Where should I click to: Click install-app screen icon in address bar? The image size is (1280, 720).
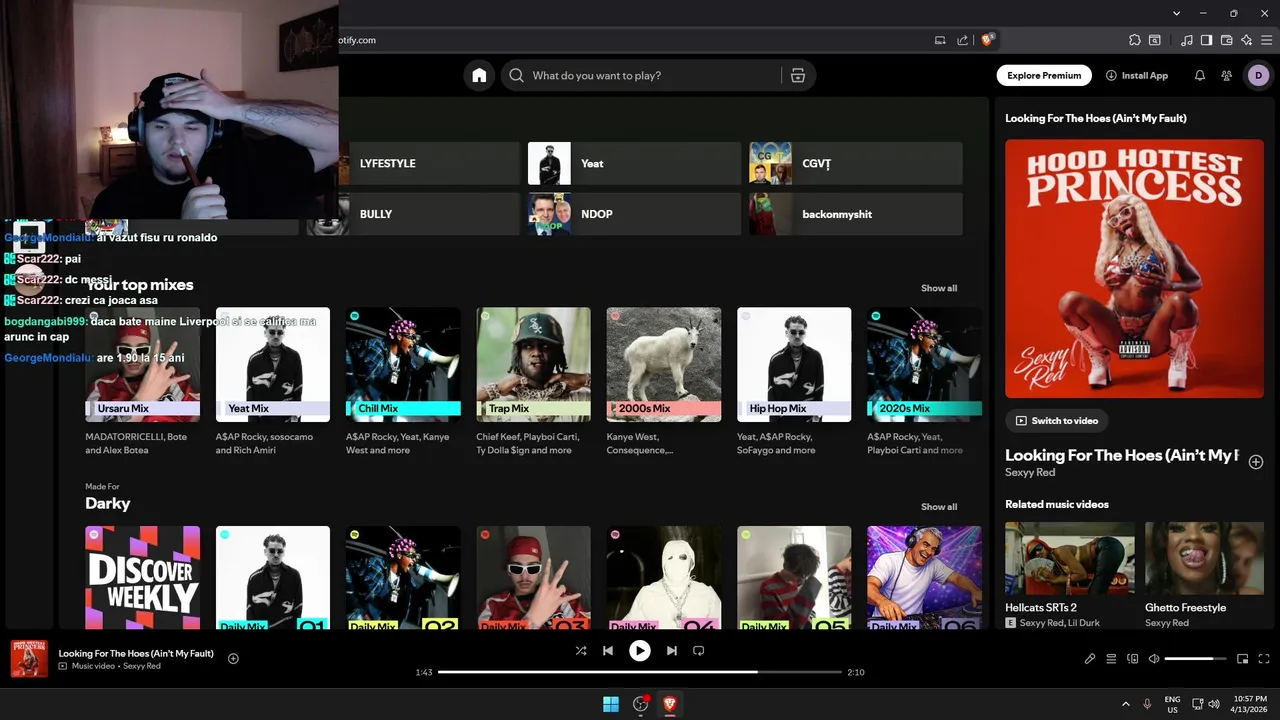click(x=940, y=40)
